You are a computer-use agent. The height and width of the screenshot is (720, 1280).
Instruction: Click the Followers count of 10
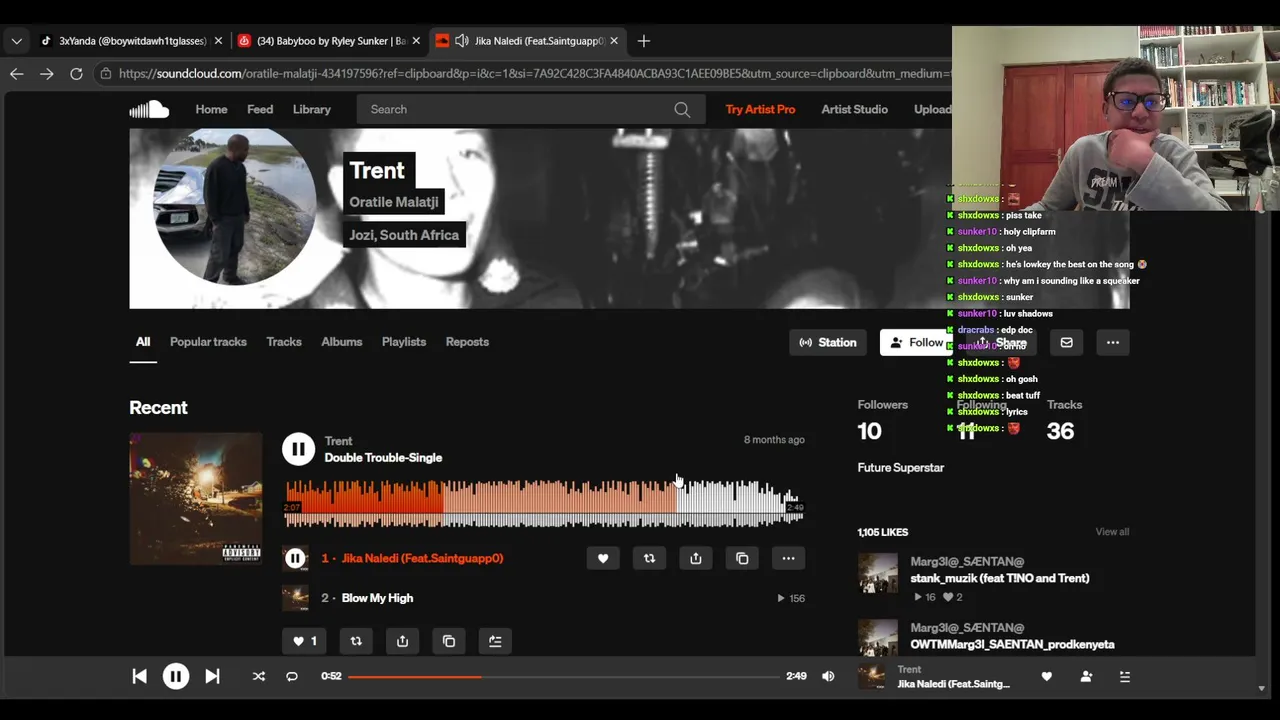pos(870,431)
